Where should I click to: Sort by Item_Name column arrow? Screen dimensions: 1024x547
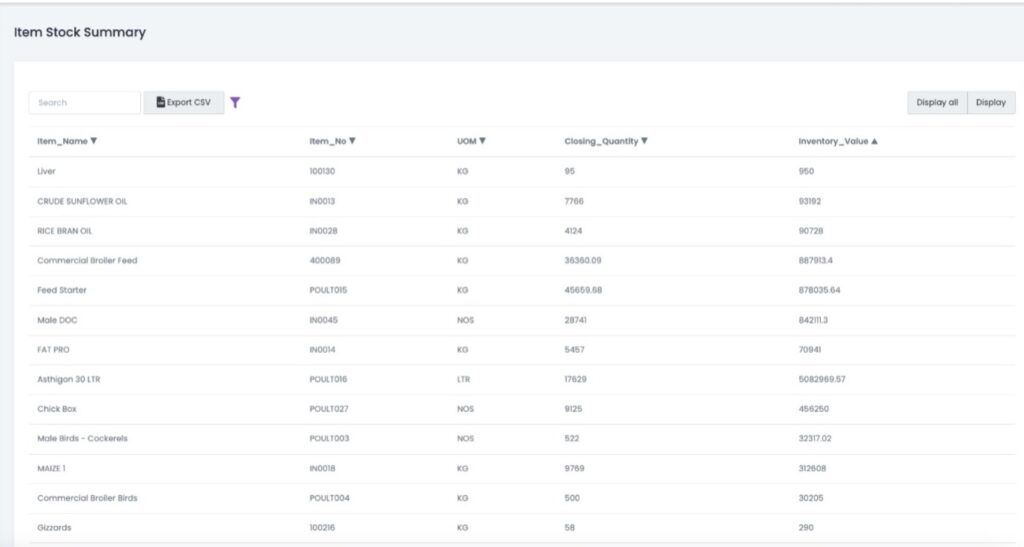click(93, 141)
